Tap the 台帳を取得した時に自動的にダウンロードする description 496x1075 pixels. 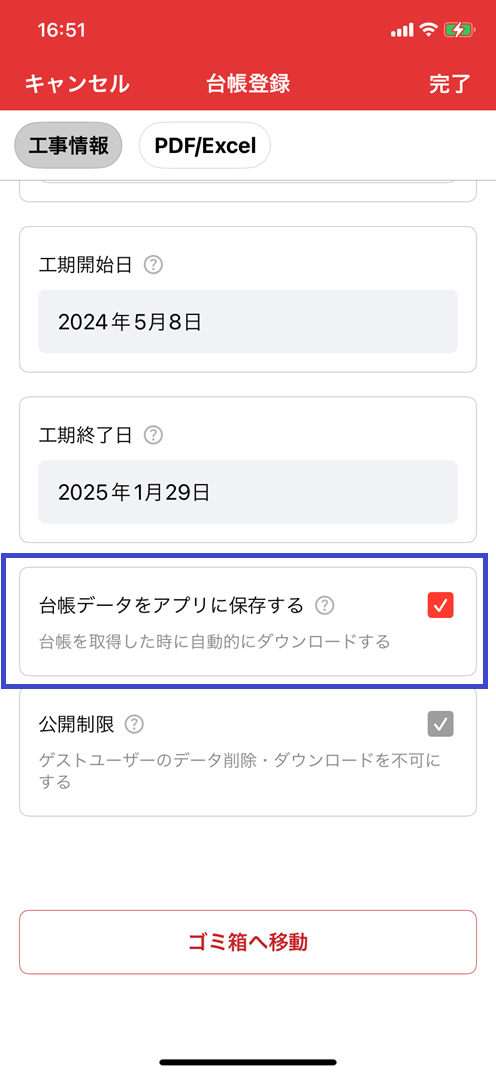point(214,642)
